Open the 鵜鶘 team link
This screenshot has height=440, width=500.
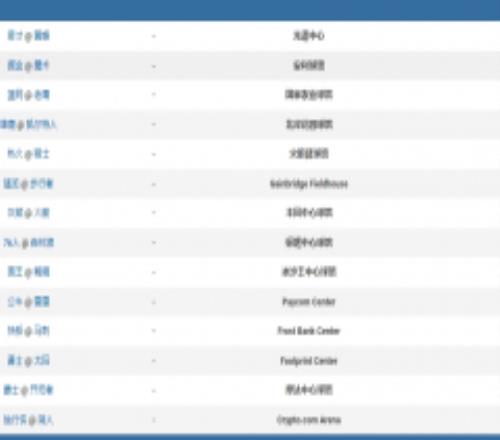click(x=42, y=272)
